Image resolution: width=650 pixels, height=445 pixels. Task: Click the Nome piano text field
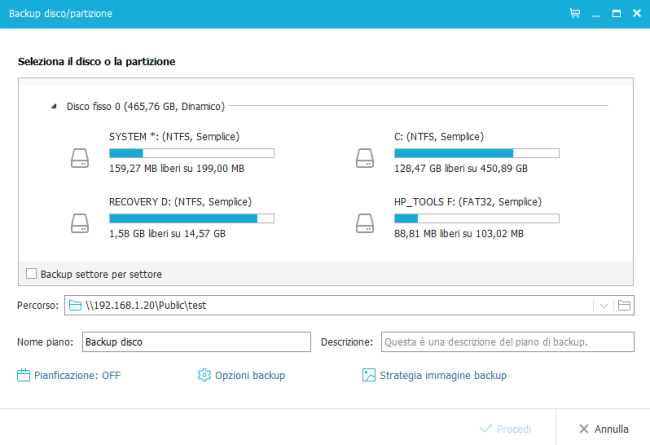point(196,342)
